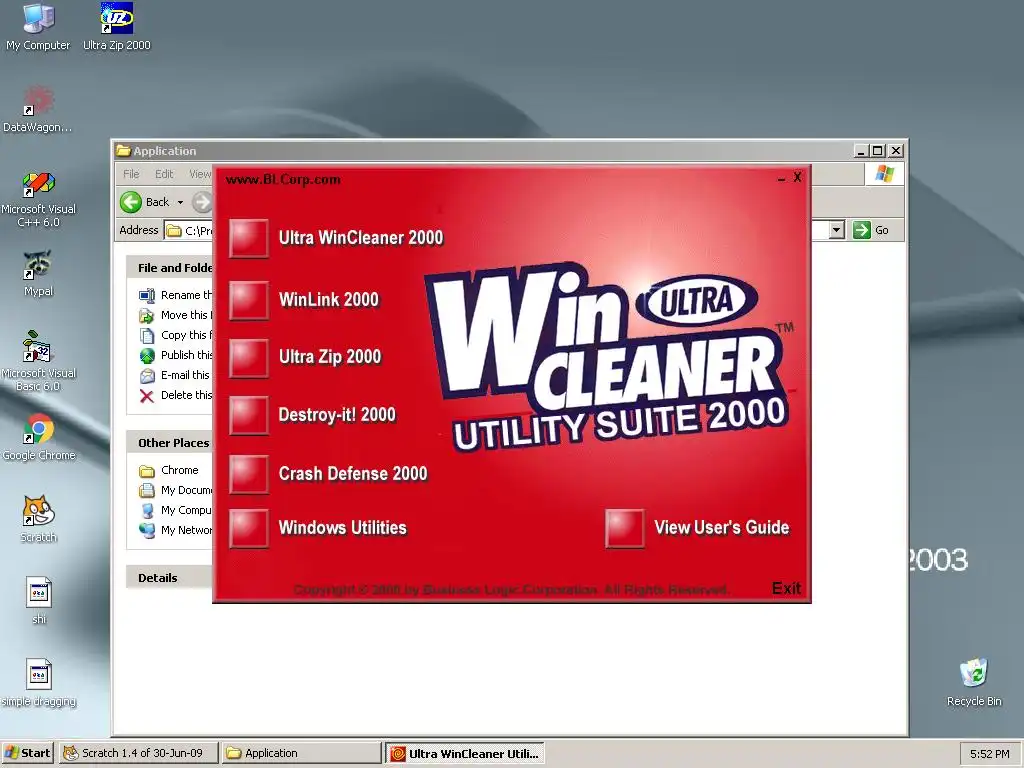Switch to Scratch 1.4 taskbar button

(x=138, y=753)
